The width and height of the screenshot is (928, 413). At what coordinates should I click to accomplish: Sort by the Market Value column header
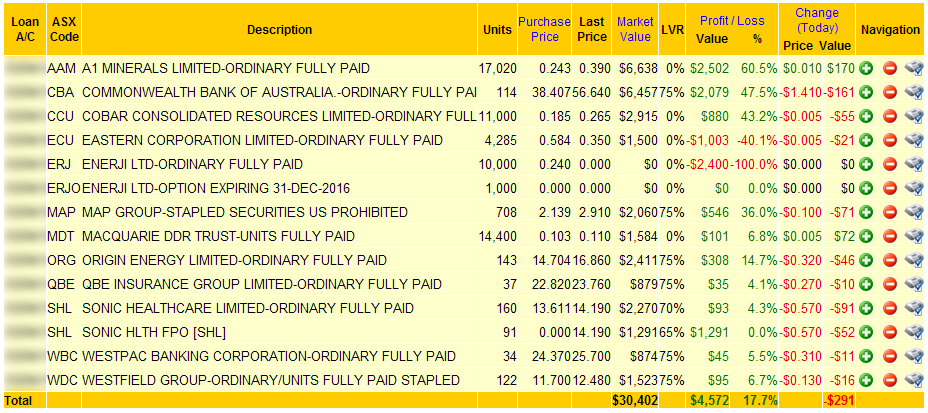(635, 30)
